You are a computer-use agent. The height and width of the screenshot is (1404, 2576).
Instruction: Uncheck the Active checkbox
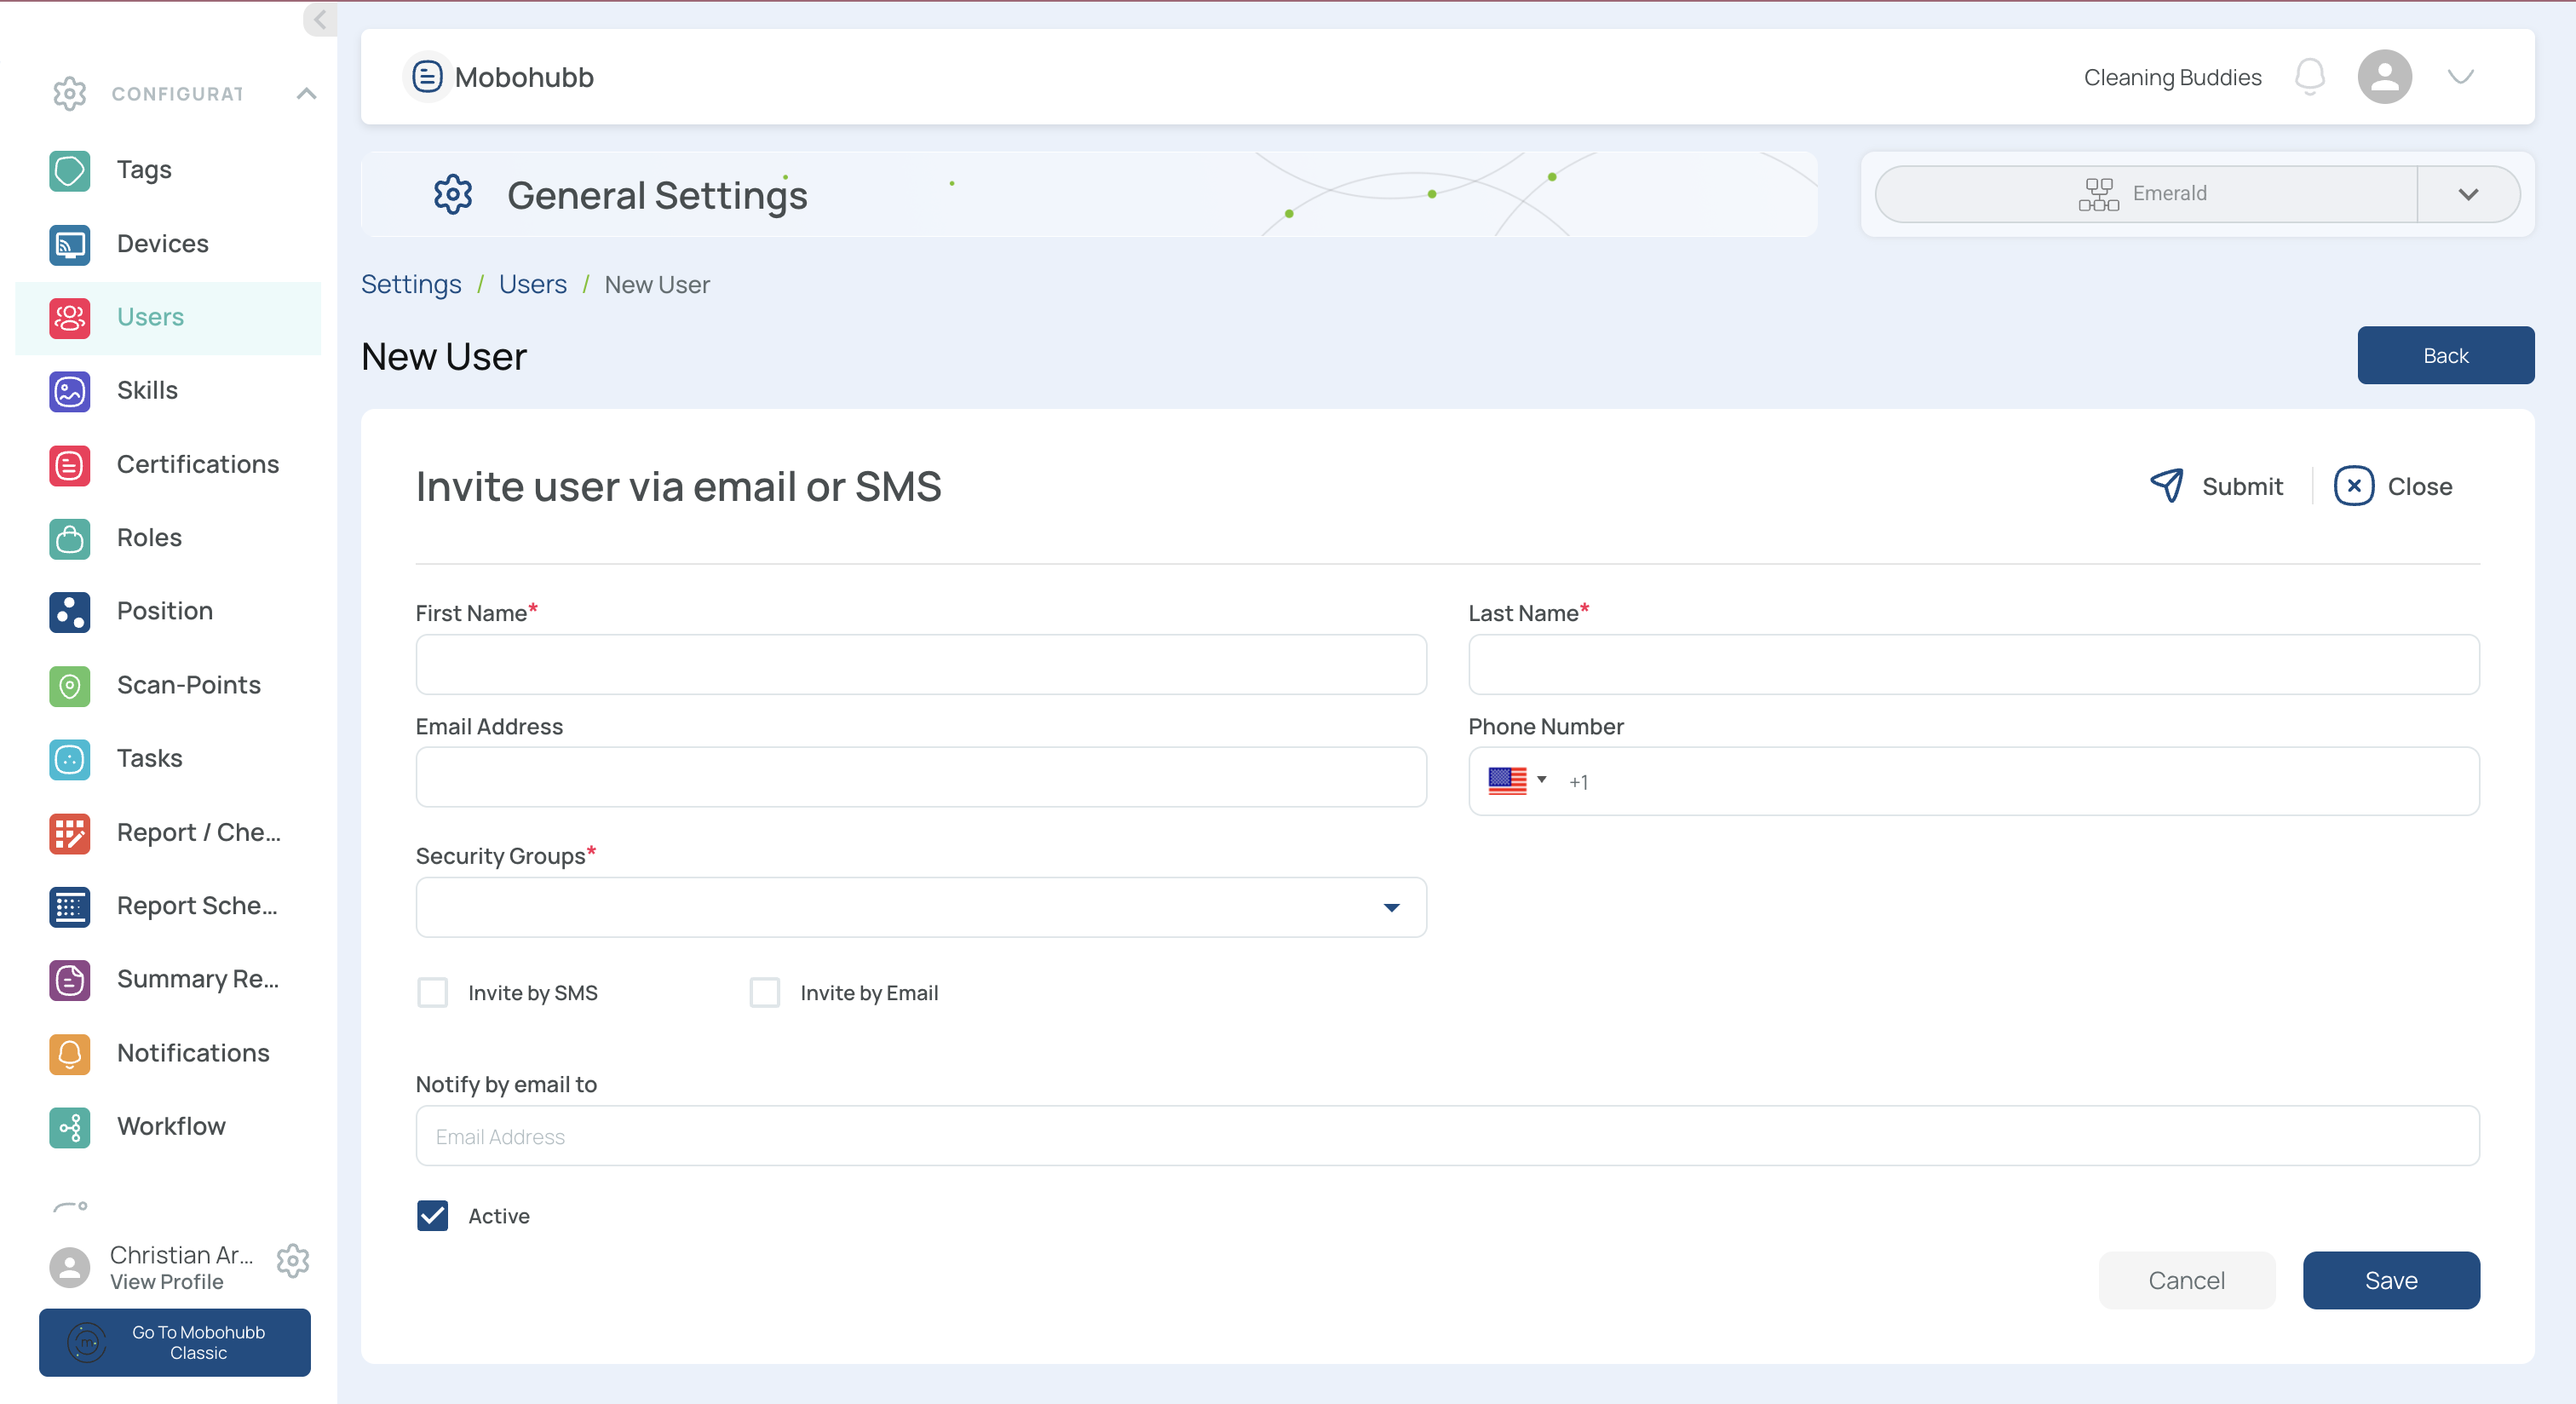(432, 1215)
